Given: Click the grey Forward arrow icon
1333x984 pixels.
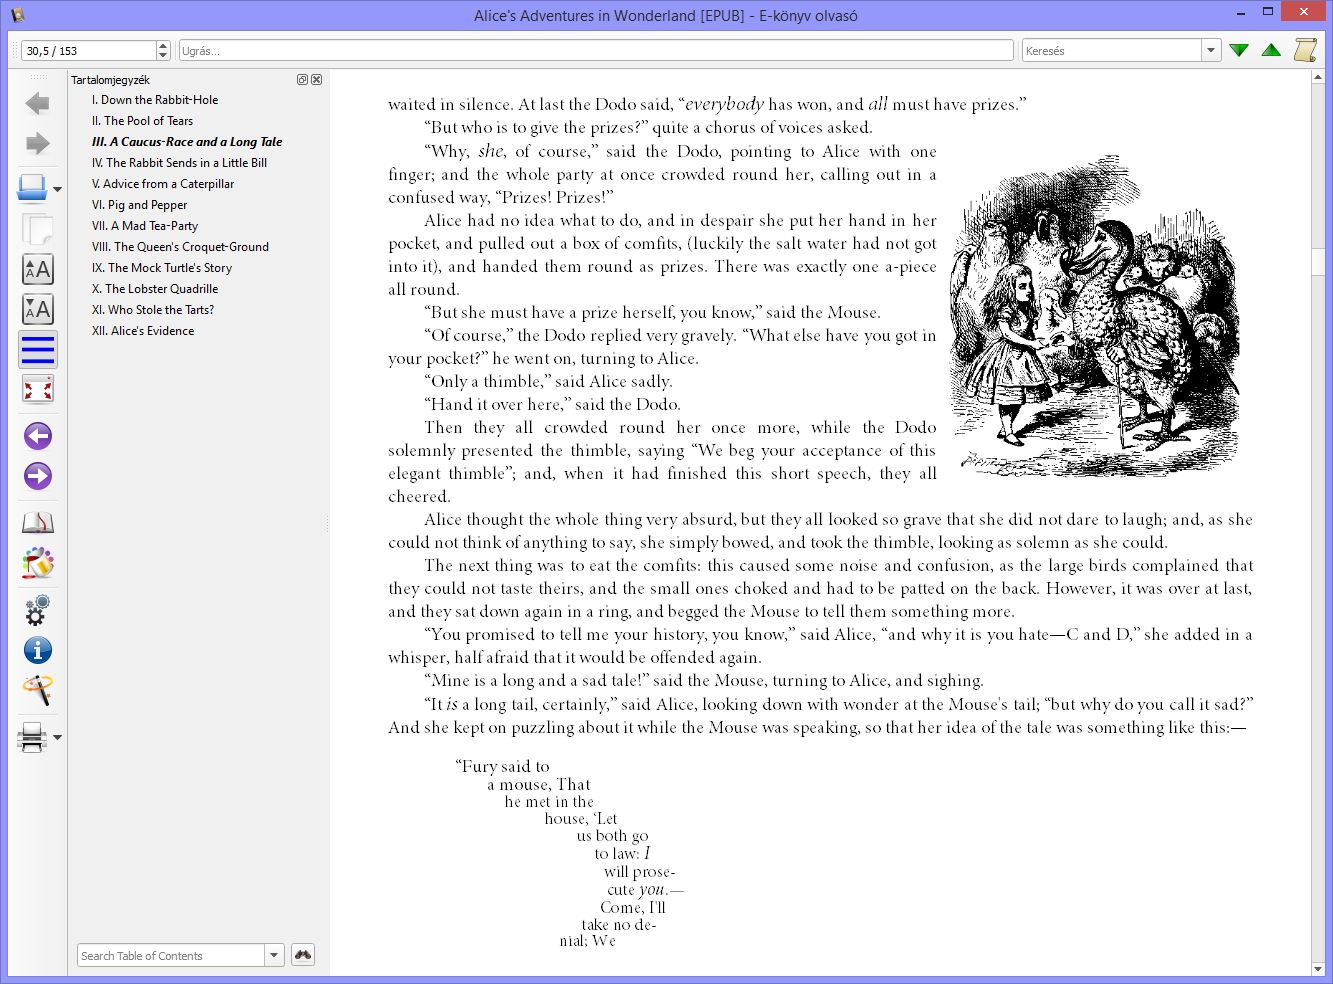Looking at the screenshot, I should tap(37, 143).
